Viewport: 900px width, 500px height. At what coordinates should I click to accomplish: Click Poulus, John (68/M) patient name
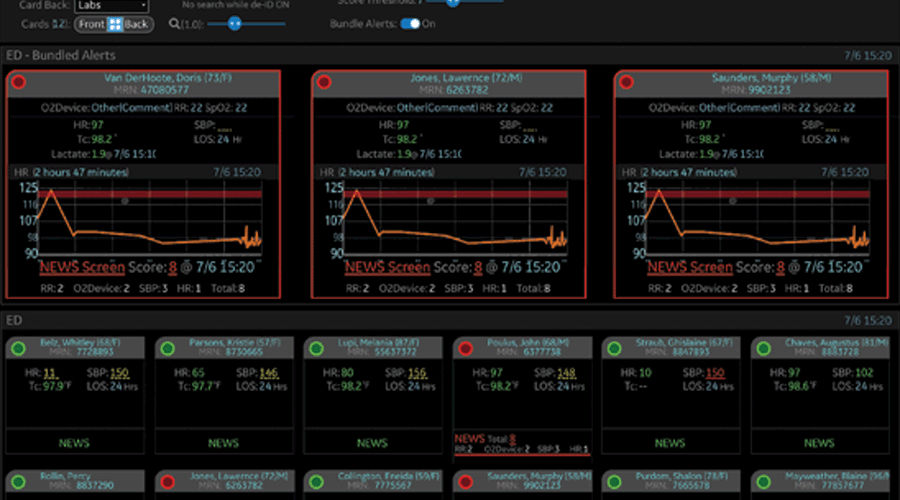[x=528, y=343]
